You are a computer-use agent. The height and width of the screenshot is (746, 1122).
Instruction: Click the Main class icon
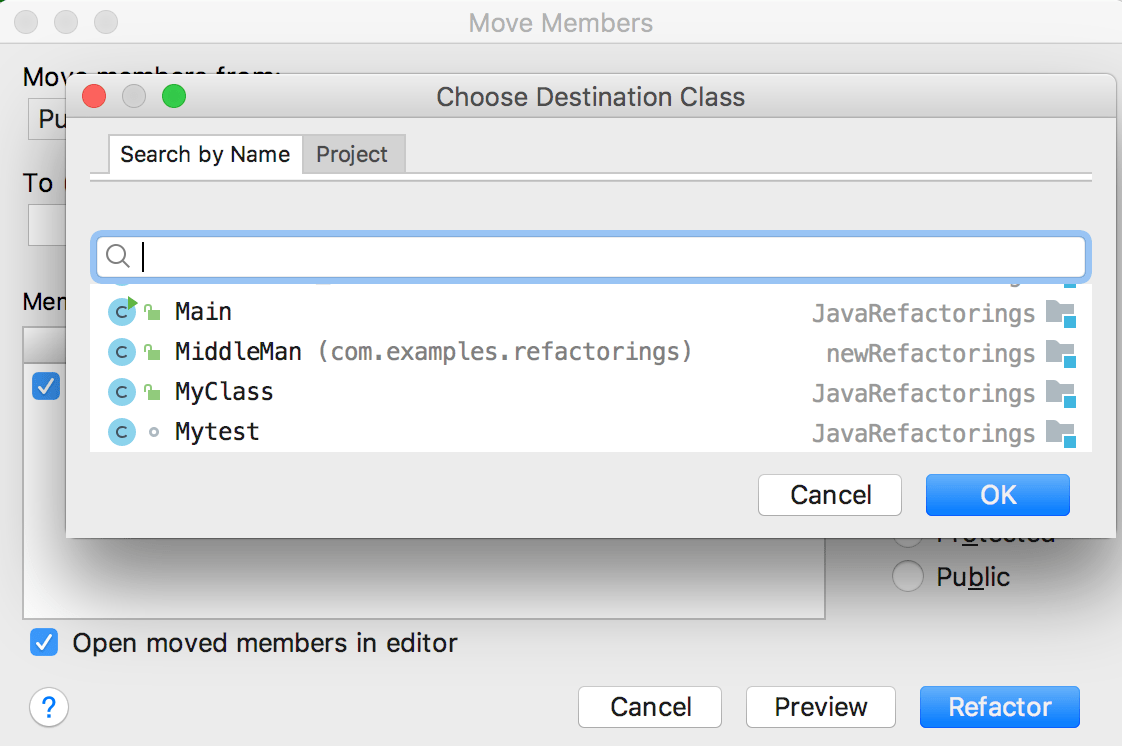pos(121,312)
